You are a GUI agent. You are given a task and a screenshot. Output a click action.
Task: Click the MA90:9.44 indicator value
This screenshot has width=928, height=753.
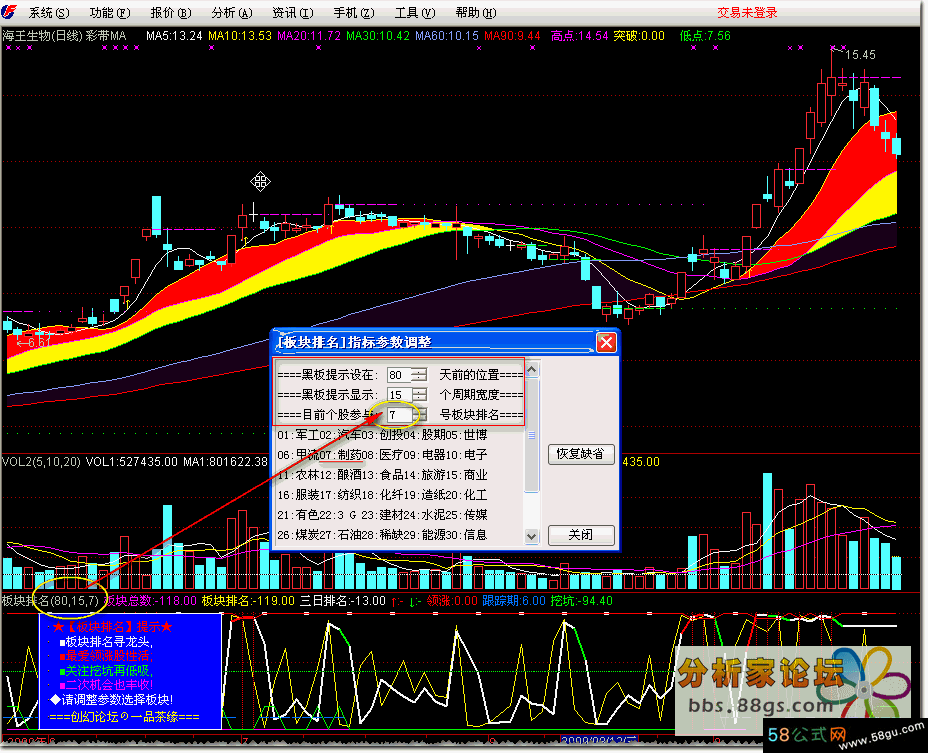(513, 36)
